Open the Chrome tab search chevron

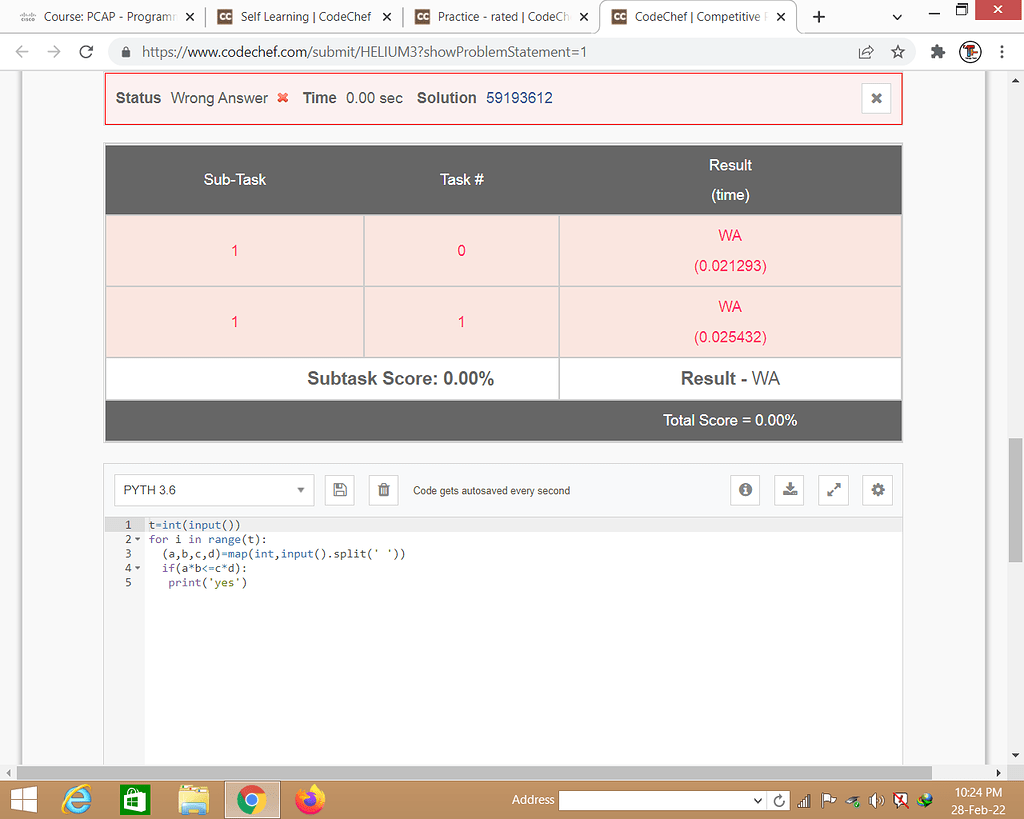(897, 17)
